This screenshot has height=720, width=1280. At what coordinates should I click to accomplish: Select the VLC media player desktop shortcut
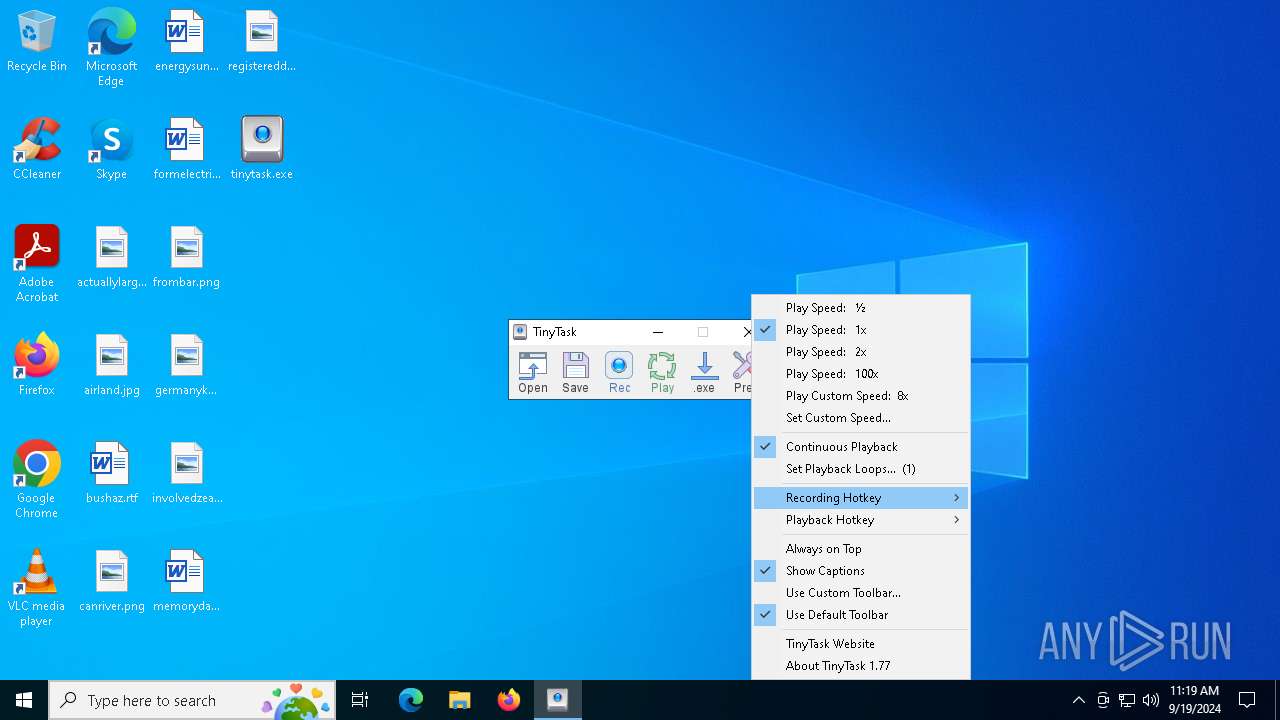click(x=37, y=588)
